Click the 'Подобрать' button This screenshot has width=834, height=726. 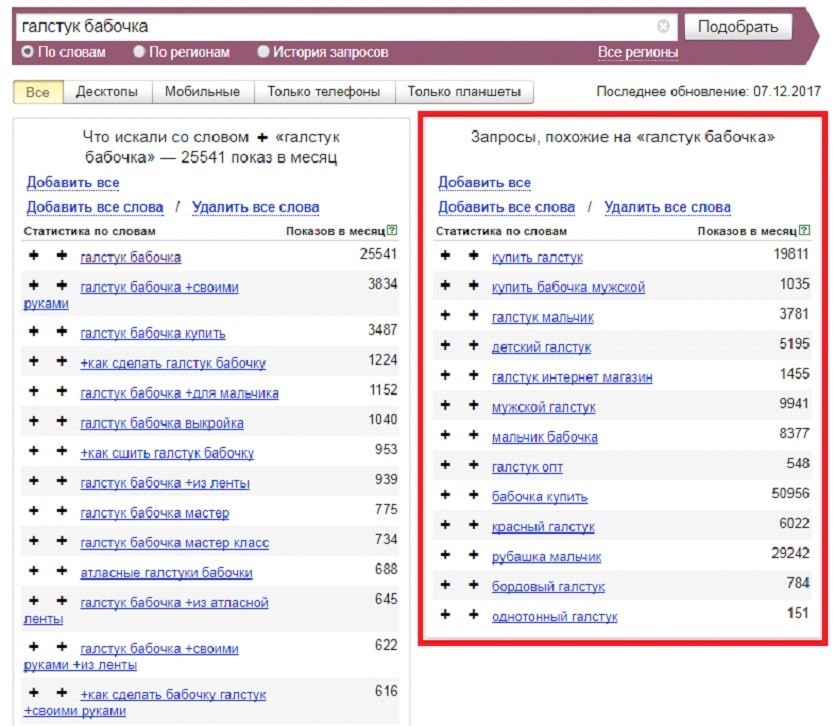coord(738,27)
